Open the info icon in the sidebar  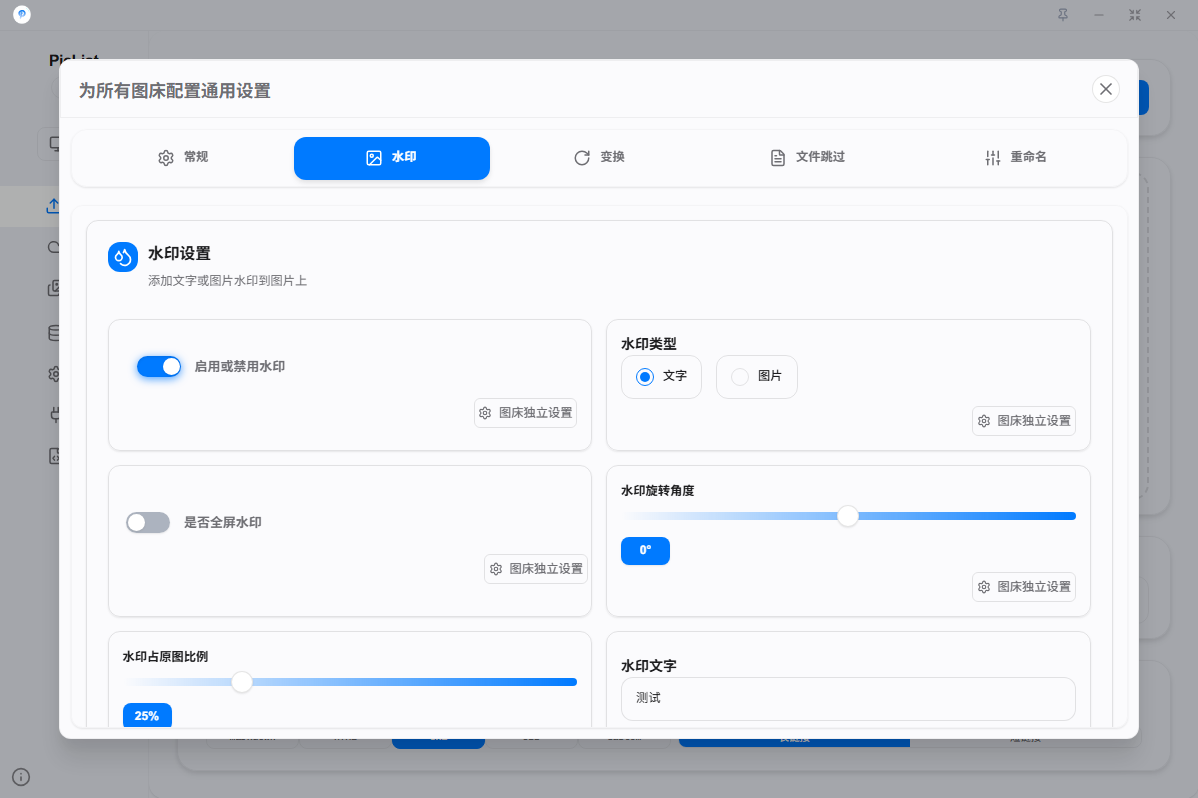click(x=21, y=777)
